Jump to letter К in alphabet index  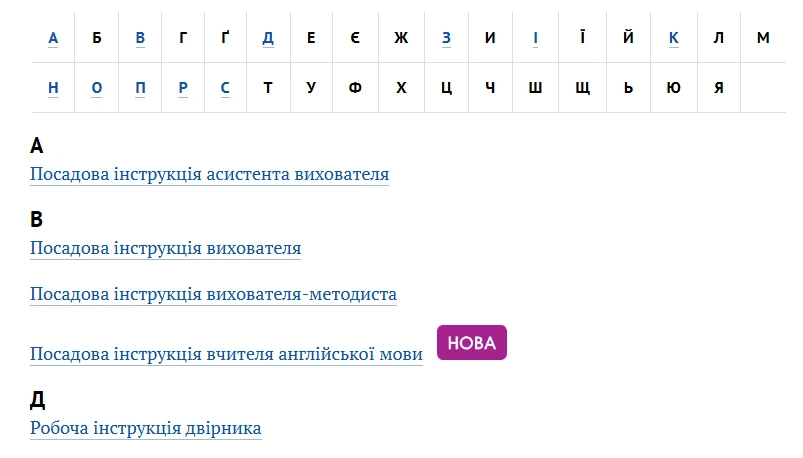674,38
